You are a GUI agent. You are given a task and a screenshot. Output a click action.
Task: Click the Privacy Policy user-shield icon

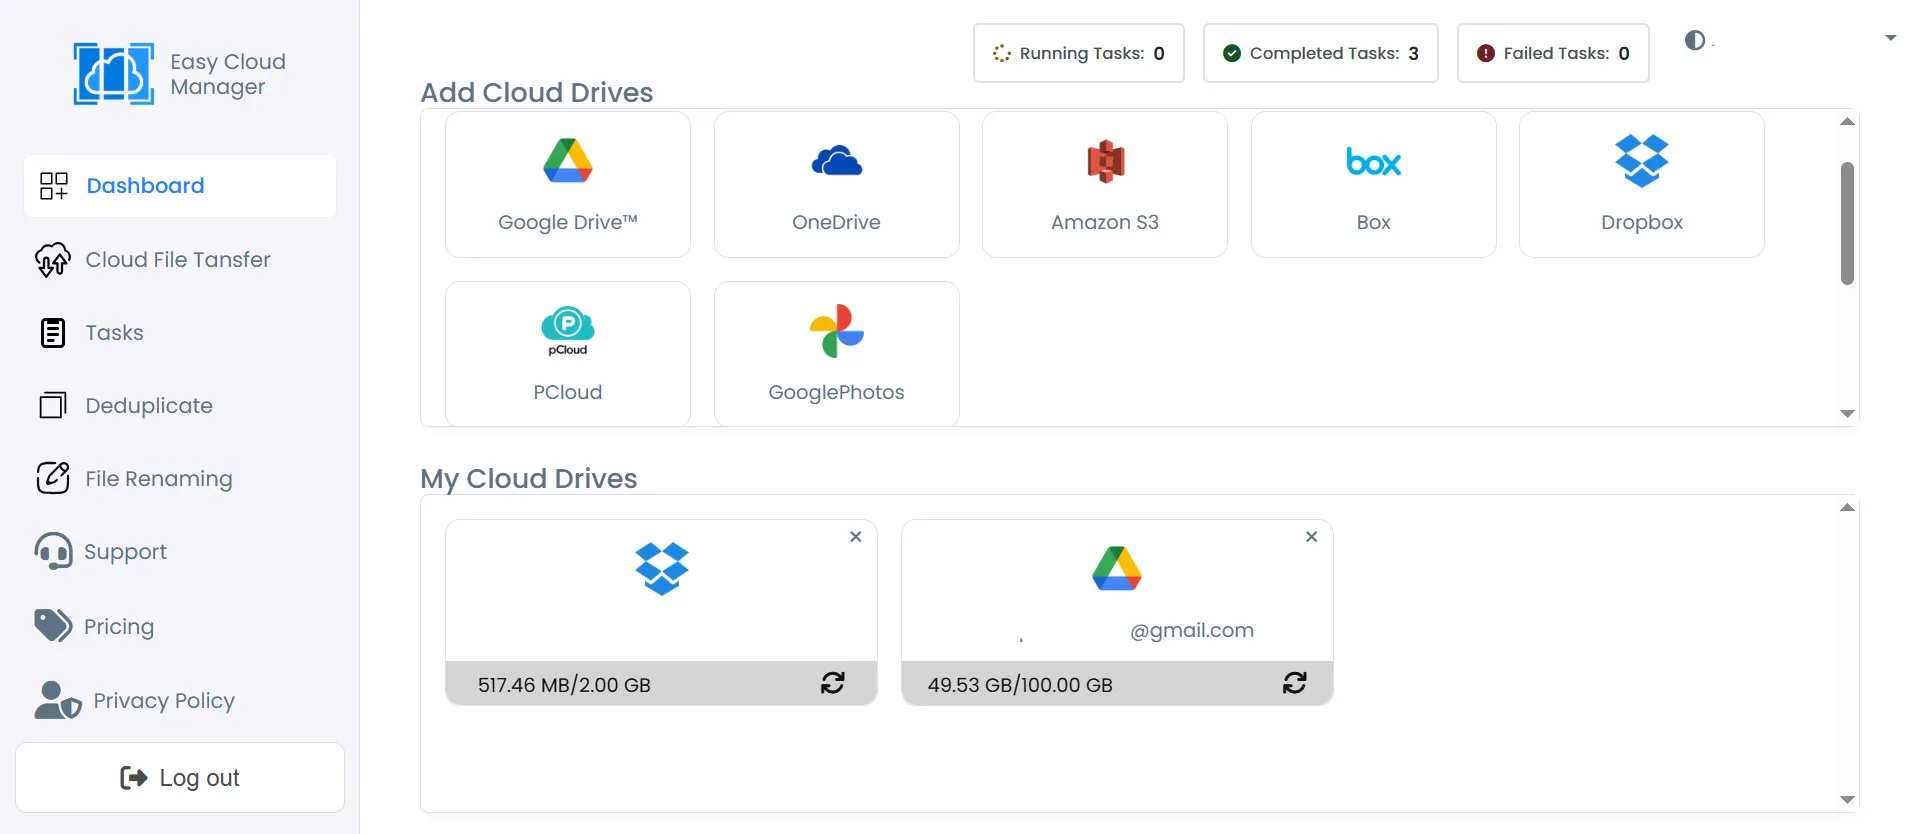point(57,700)
